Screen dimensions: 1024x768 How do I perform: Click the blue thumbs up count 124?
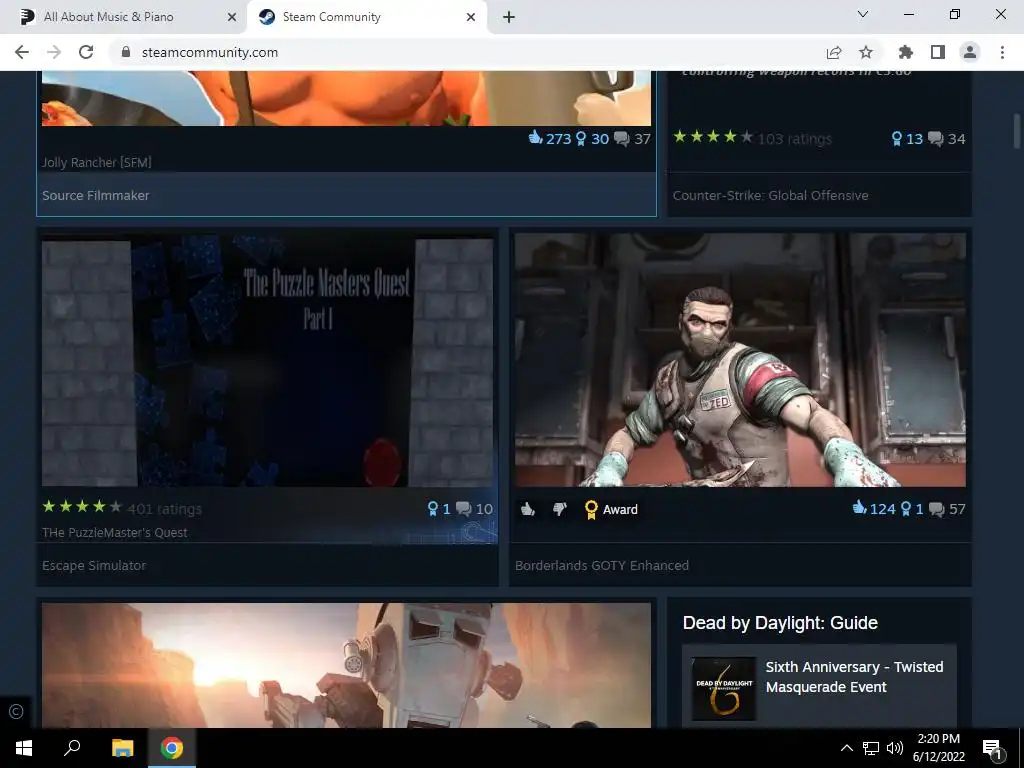pyautogui.click(x=874, y=509)
